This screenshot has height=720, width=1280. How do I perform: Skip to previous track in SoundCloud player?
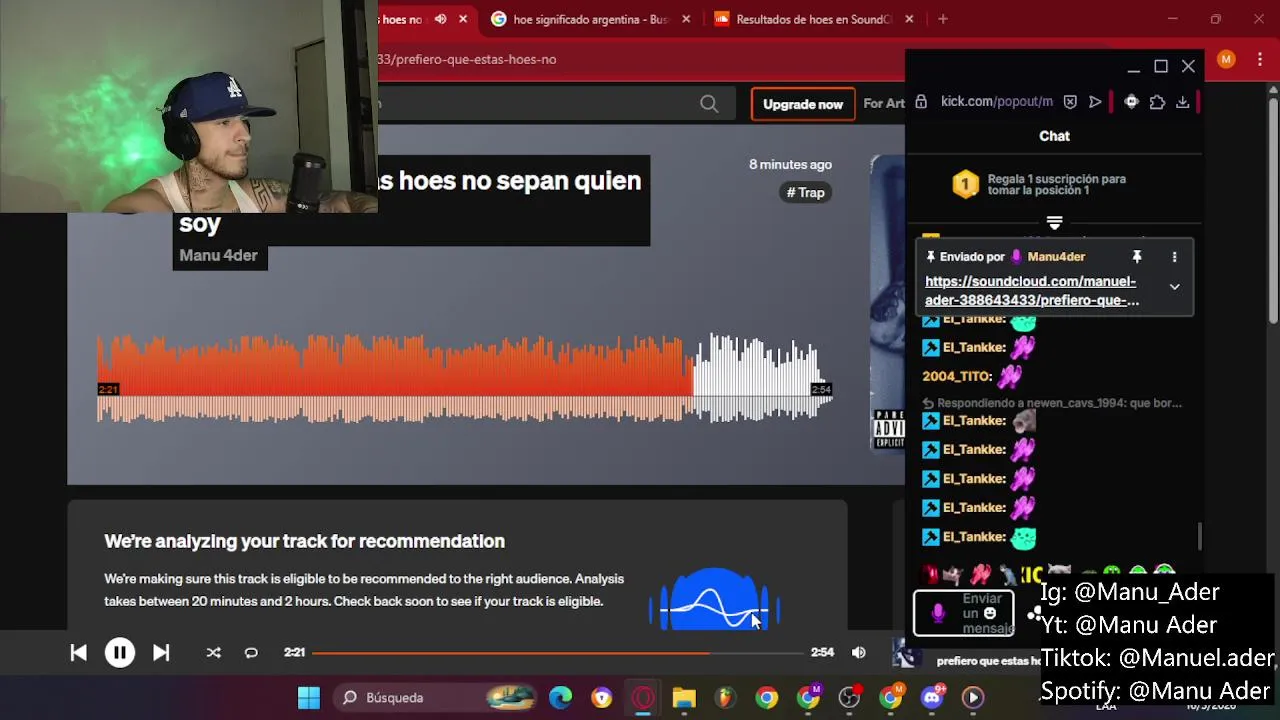[x=78, y=653]
